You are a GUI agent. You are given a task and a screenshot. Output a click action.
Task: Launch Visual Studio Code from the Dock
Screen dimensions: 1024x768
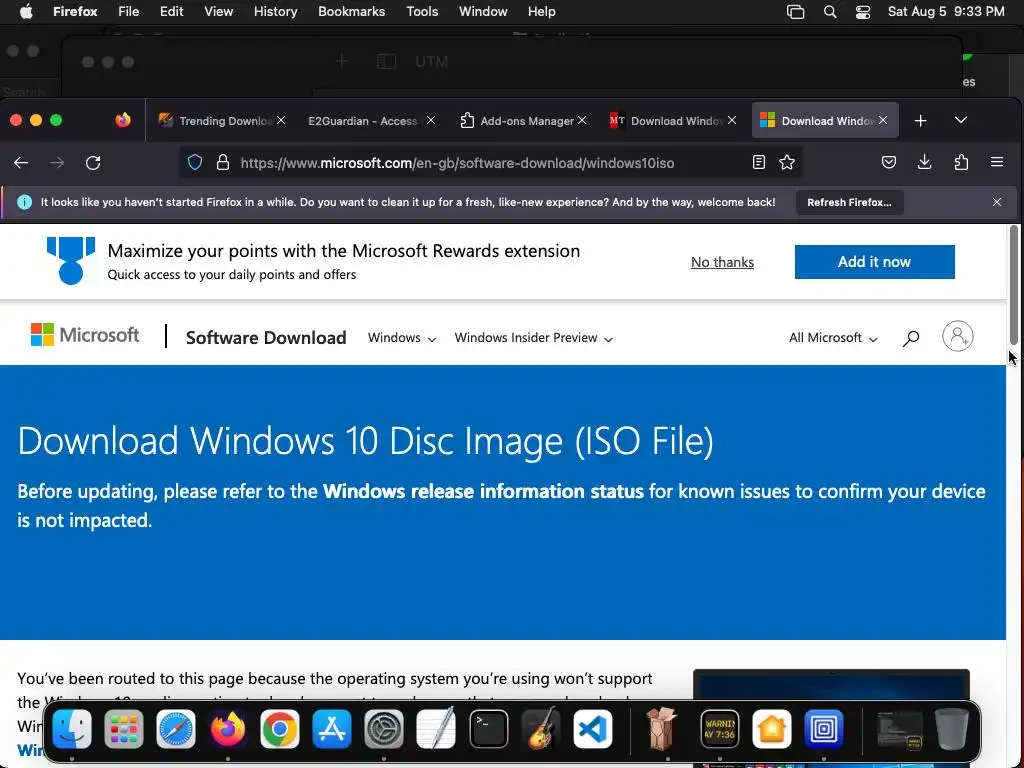592,729
